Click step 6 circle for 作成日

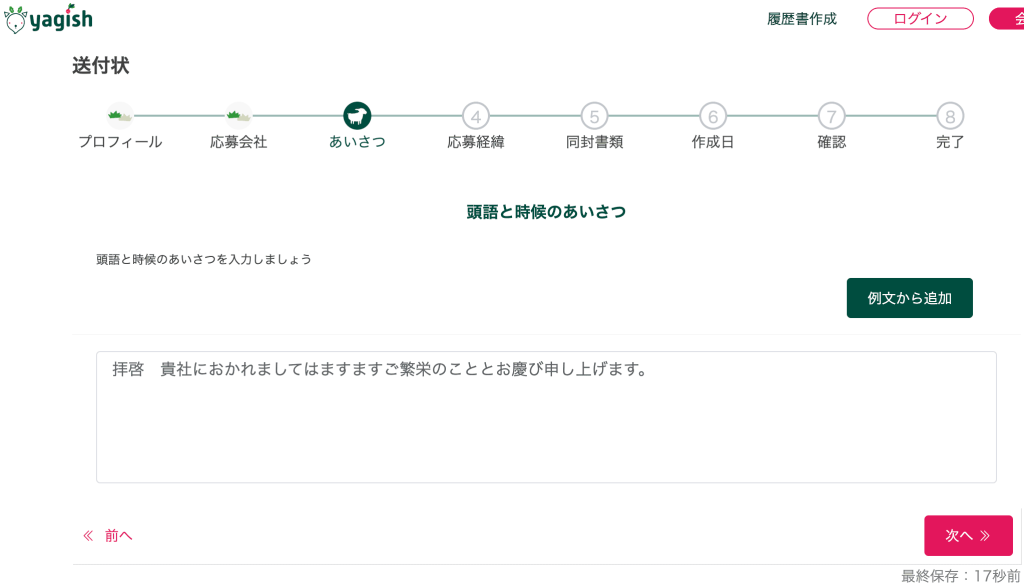(713, 116)
